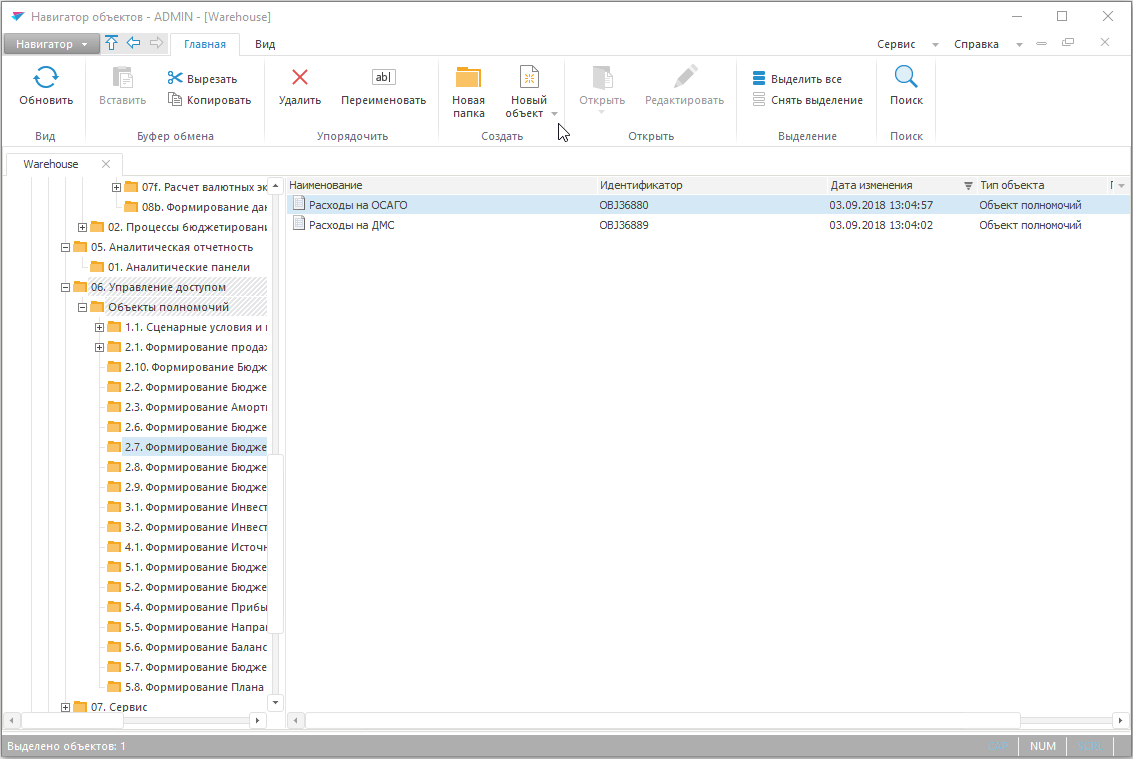Click the Копировать icon
This screenshot has height=759, width=1133.
176,100
